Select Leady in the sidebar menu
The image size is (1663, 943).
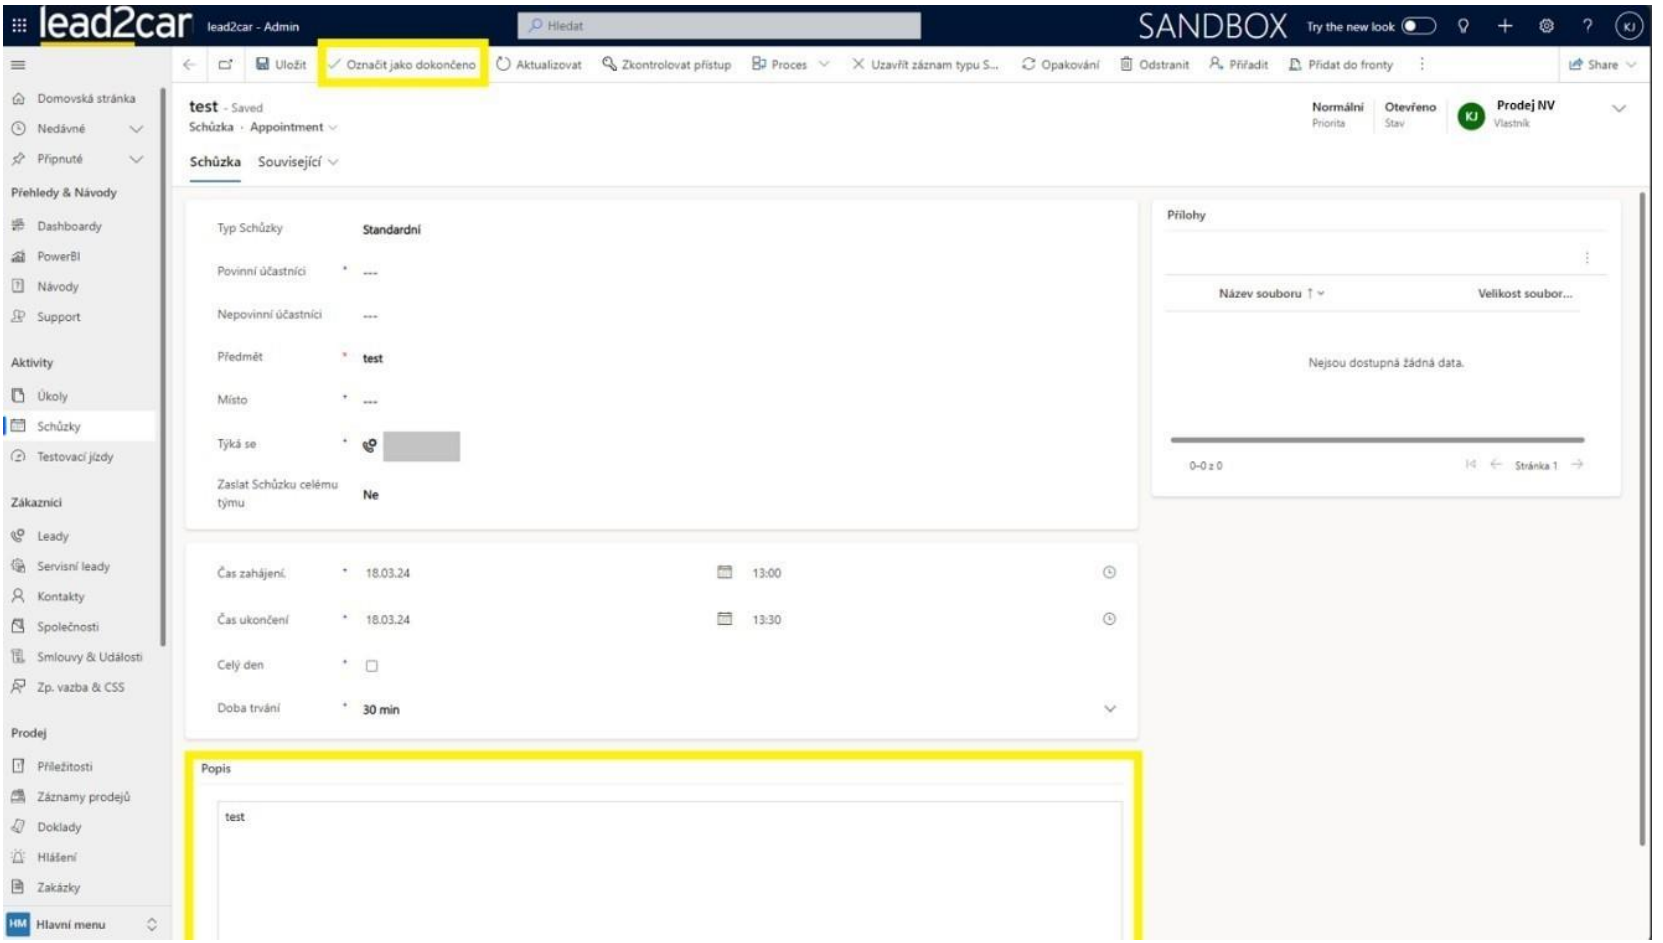click(x=53, y=536)
